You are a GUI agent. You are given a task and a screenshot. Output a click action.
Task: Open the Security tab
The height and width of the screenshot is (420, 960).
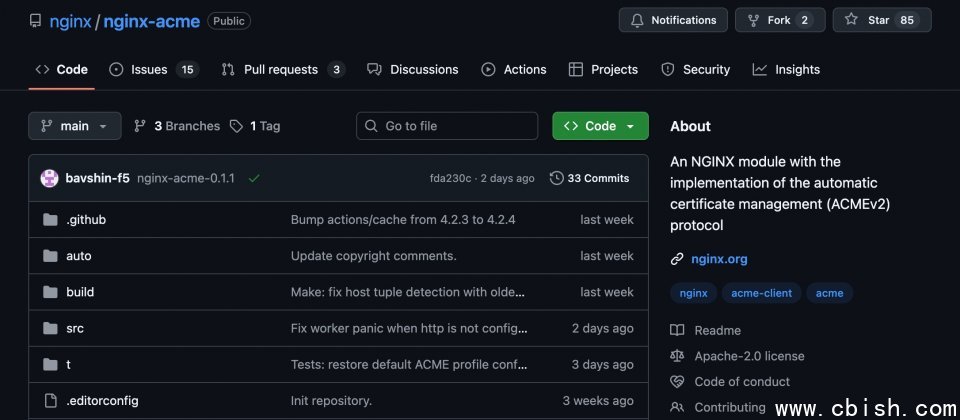696,70
